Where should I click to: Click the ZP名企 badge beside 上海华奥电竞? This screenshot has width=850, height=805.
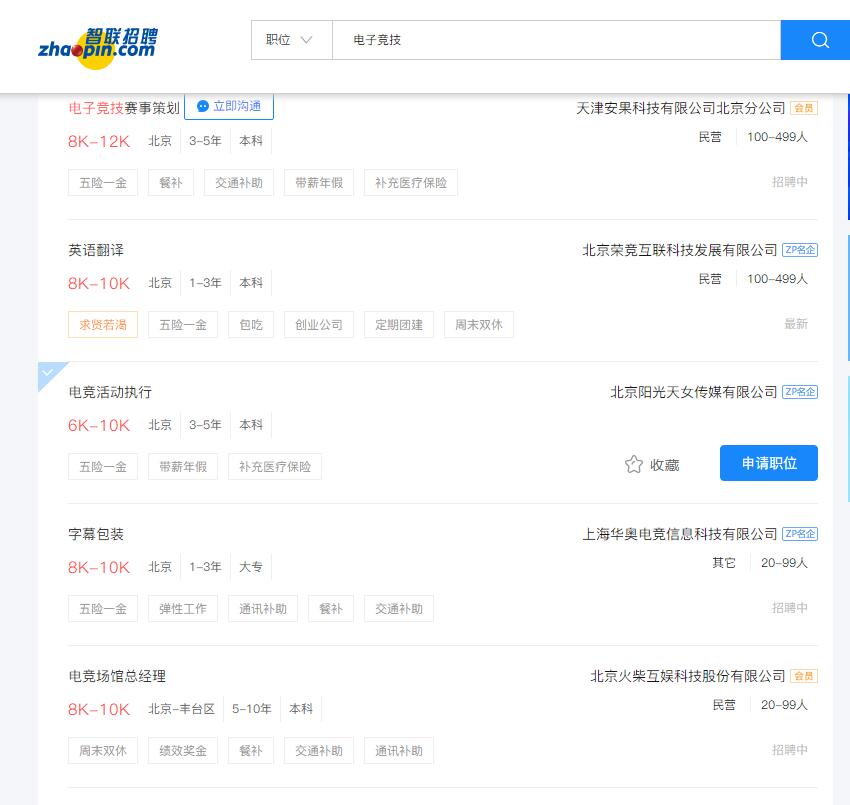[x=799, y=534]
